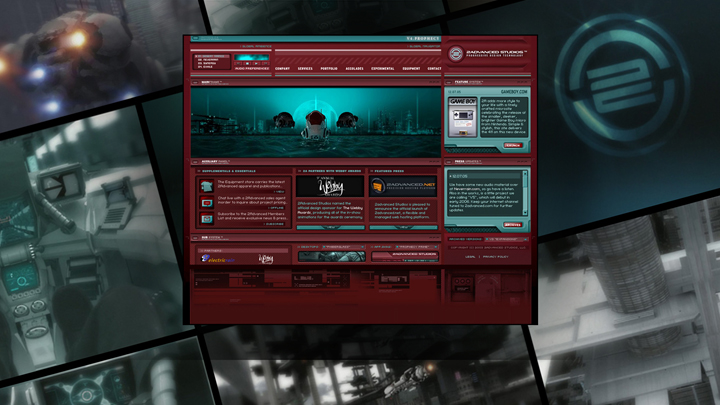720x405 pixels.
Task: Click the desktop wallpaper preview thumbnail
Action: [332, 257]
